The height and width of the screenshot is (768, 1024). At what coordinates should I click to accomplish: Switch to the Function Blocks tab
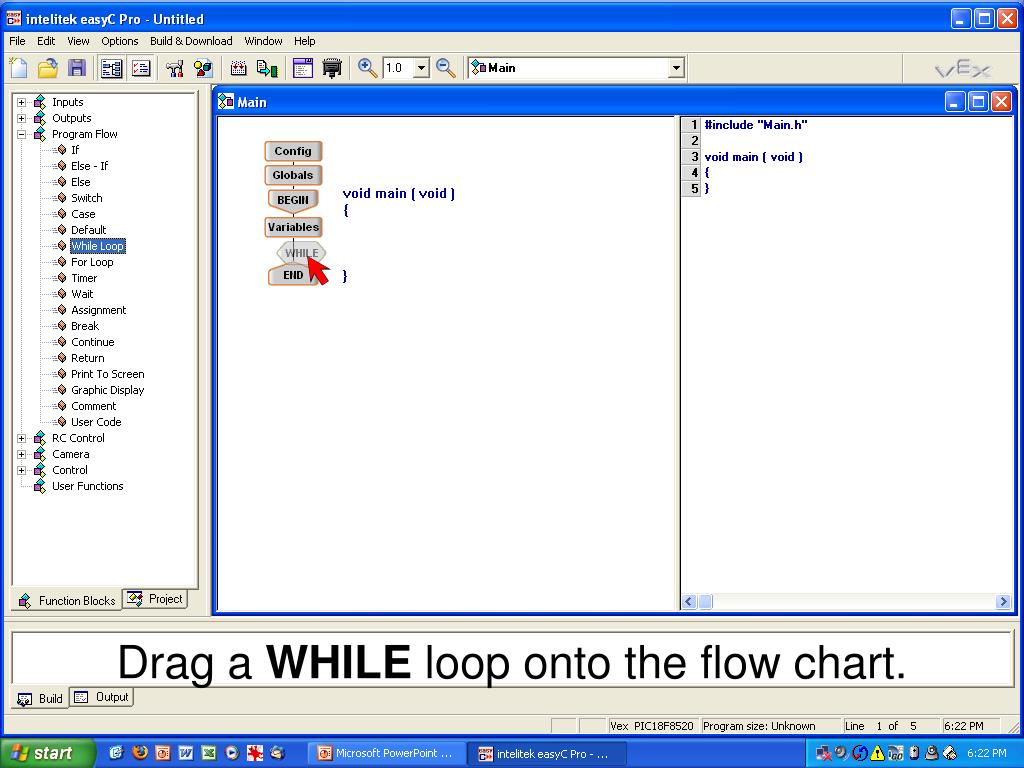67,600
